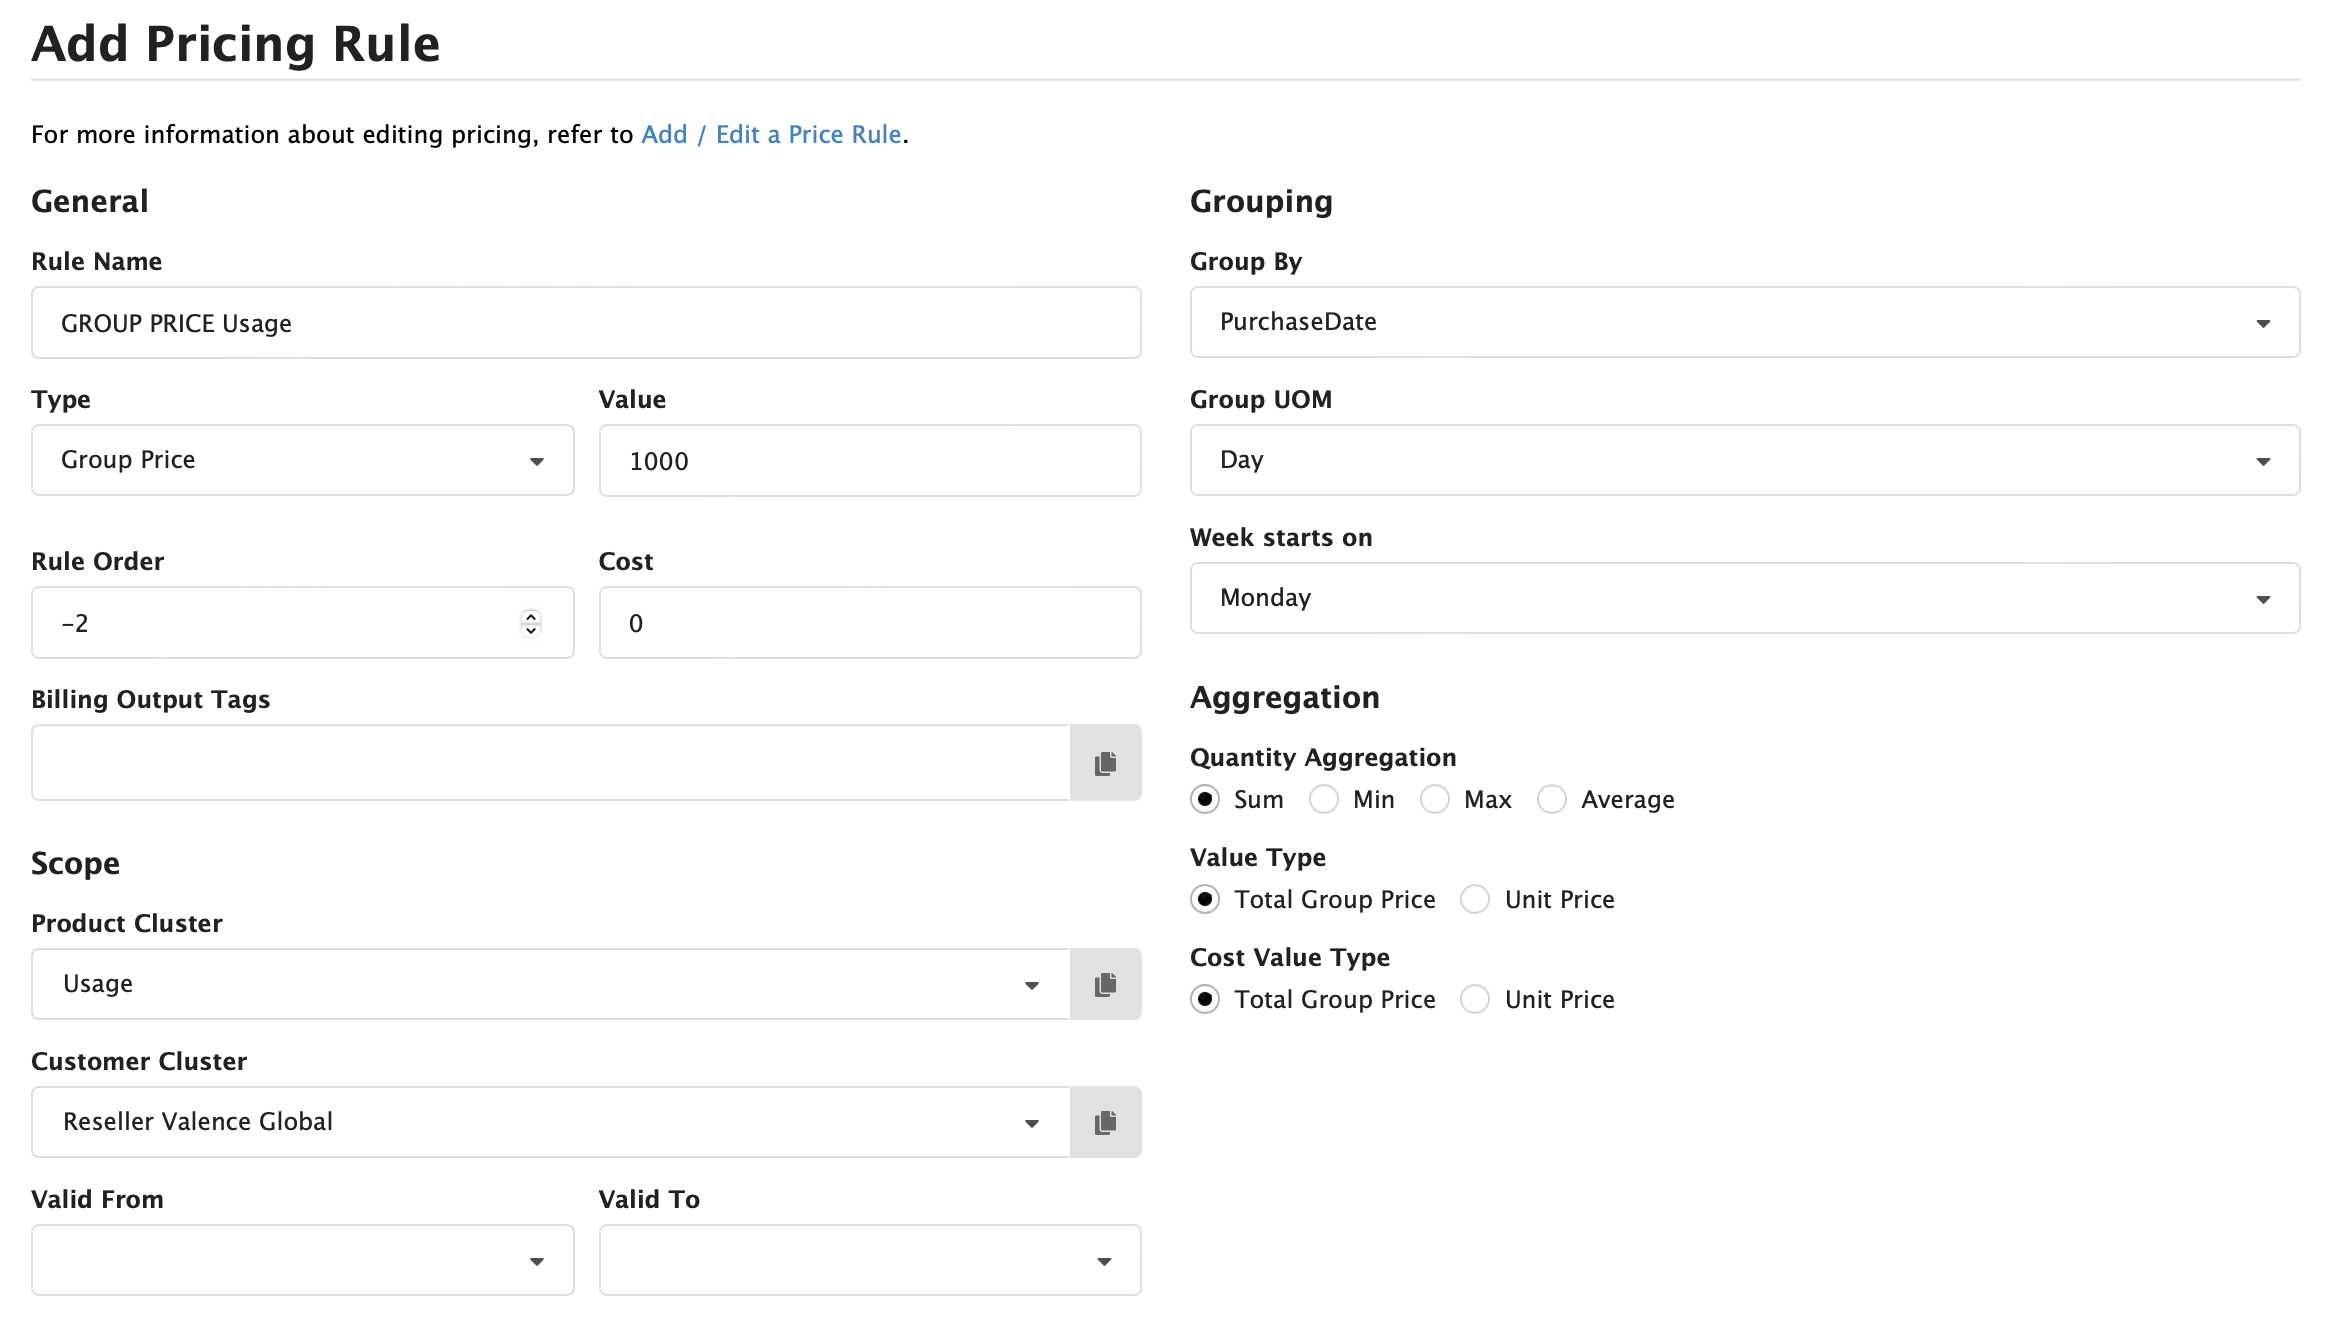Copy the Product Cluster value
This screenshot has height=1318, width=2332.
[x=1105, y=984]
